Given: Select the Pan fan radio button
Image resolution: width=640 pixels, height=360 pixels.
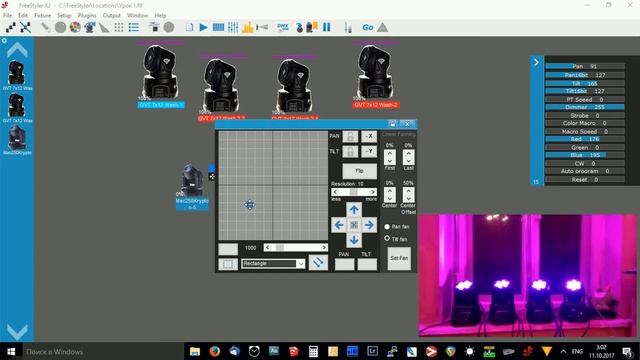Looking at the screenshot, I should point(387,227).
